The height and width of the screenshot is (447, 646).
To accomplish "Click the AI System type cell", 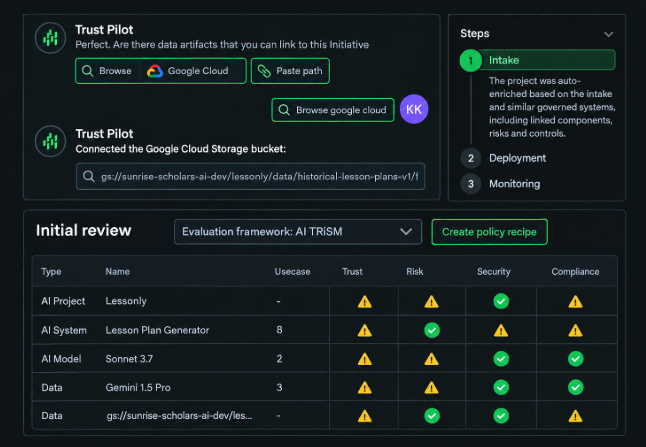I will (x=64, y=330).
